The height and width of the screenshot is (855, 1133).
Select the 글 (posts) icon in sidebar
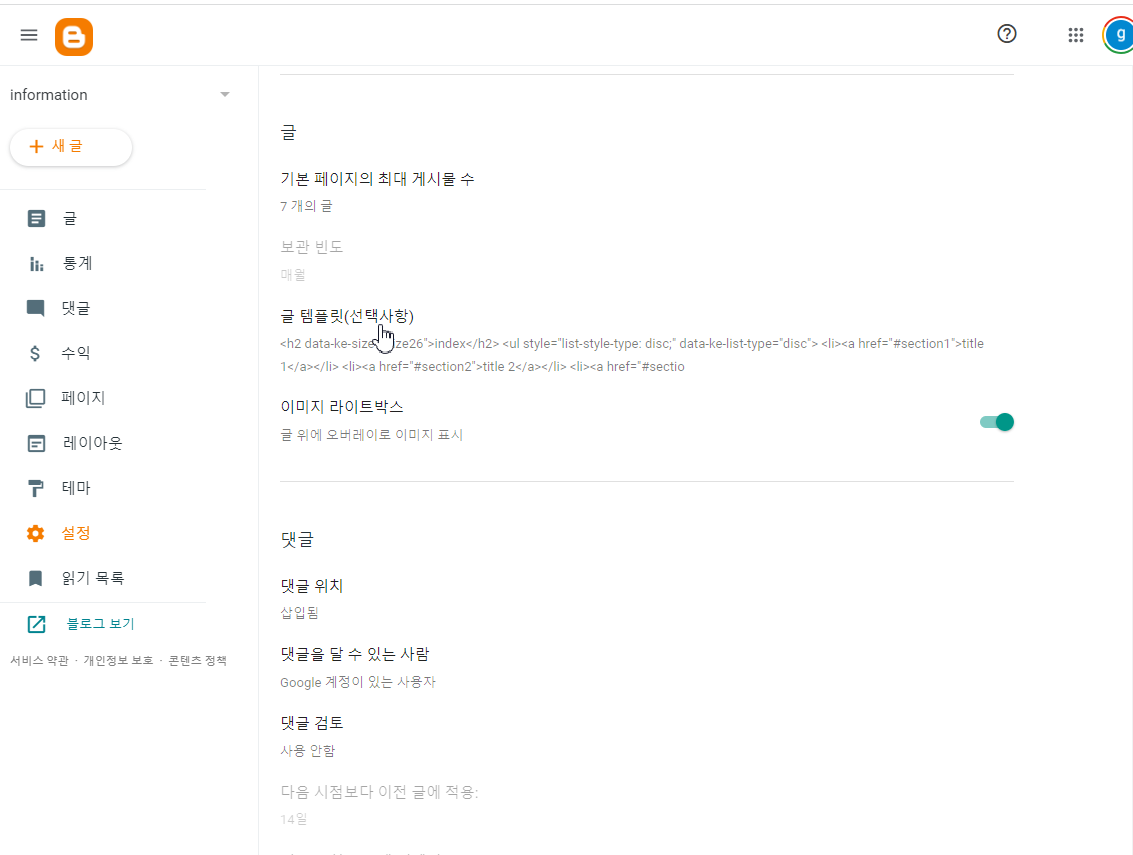[x=36, y=218]
